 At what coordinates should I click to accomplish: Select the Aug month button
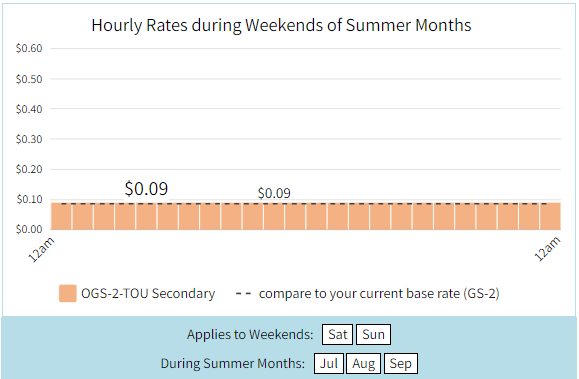(x=363, y=363)
